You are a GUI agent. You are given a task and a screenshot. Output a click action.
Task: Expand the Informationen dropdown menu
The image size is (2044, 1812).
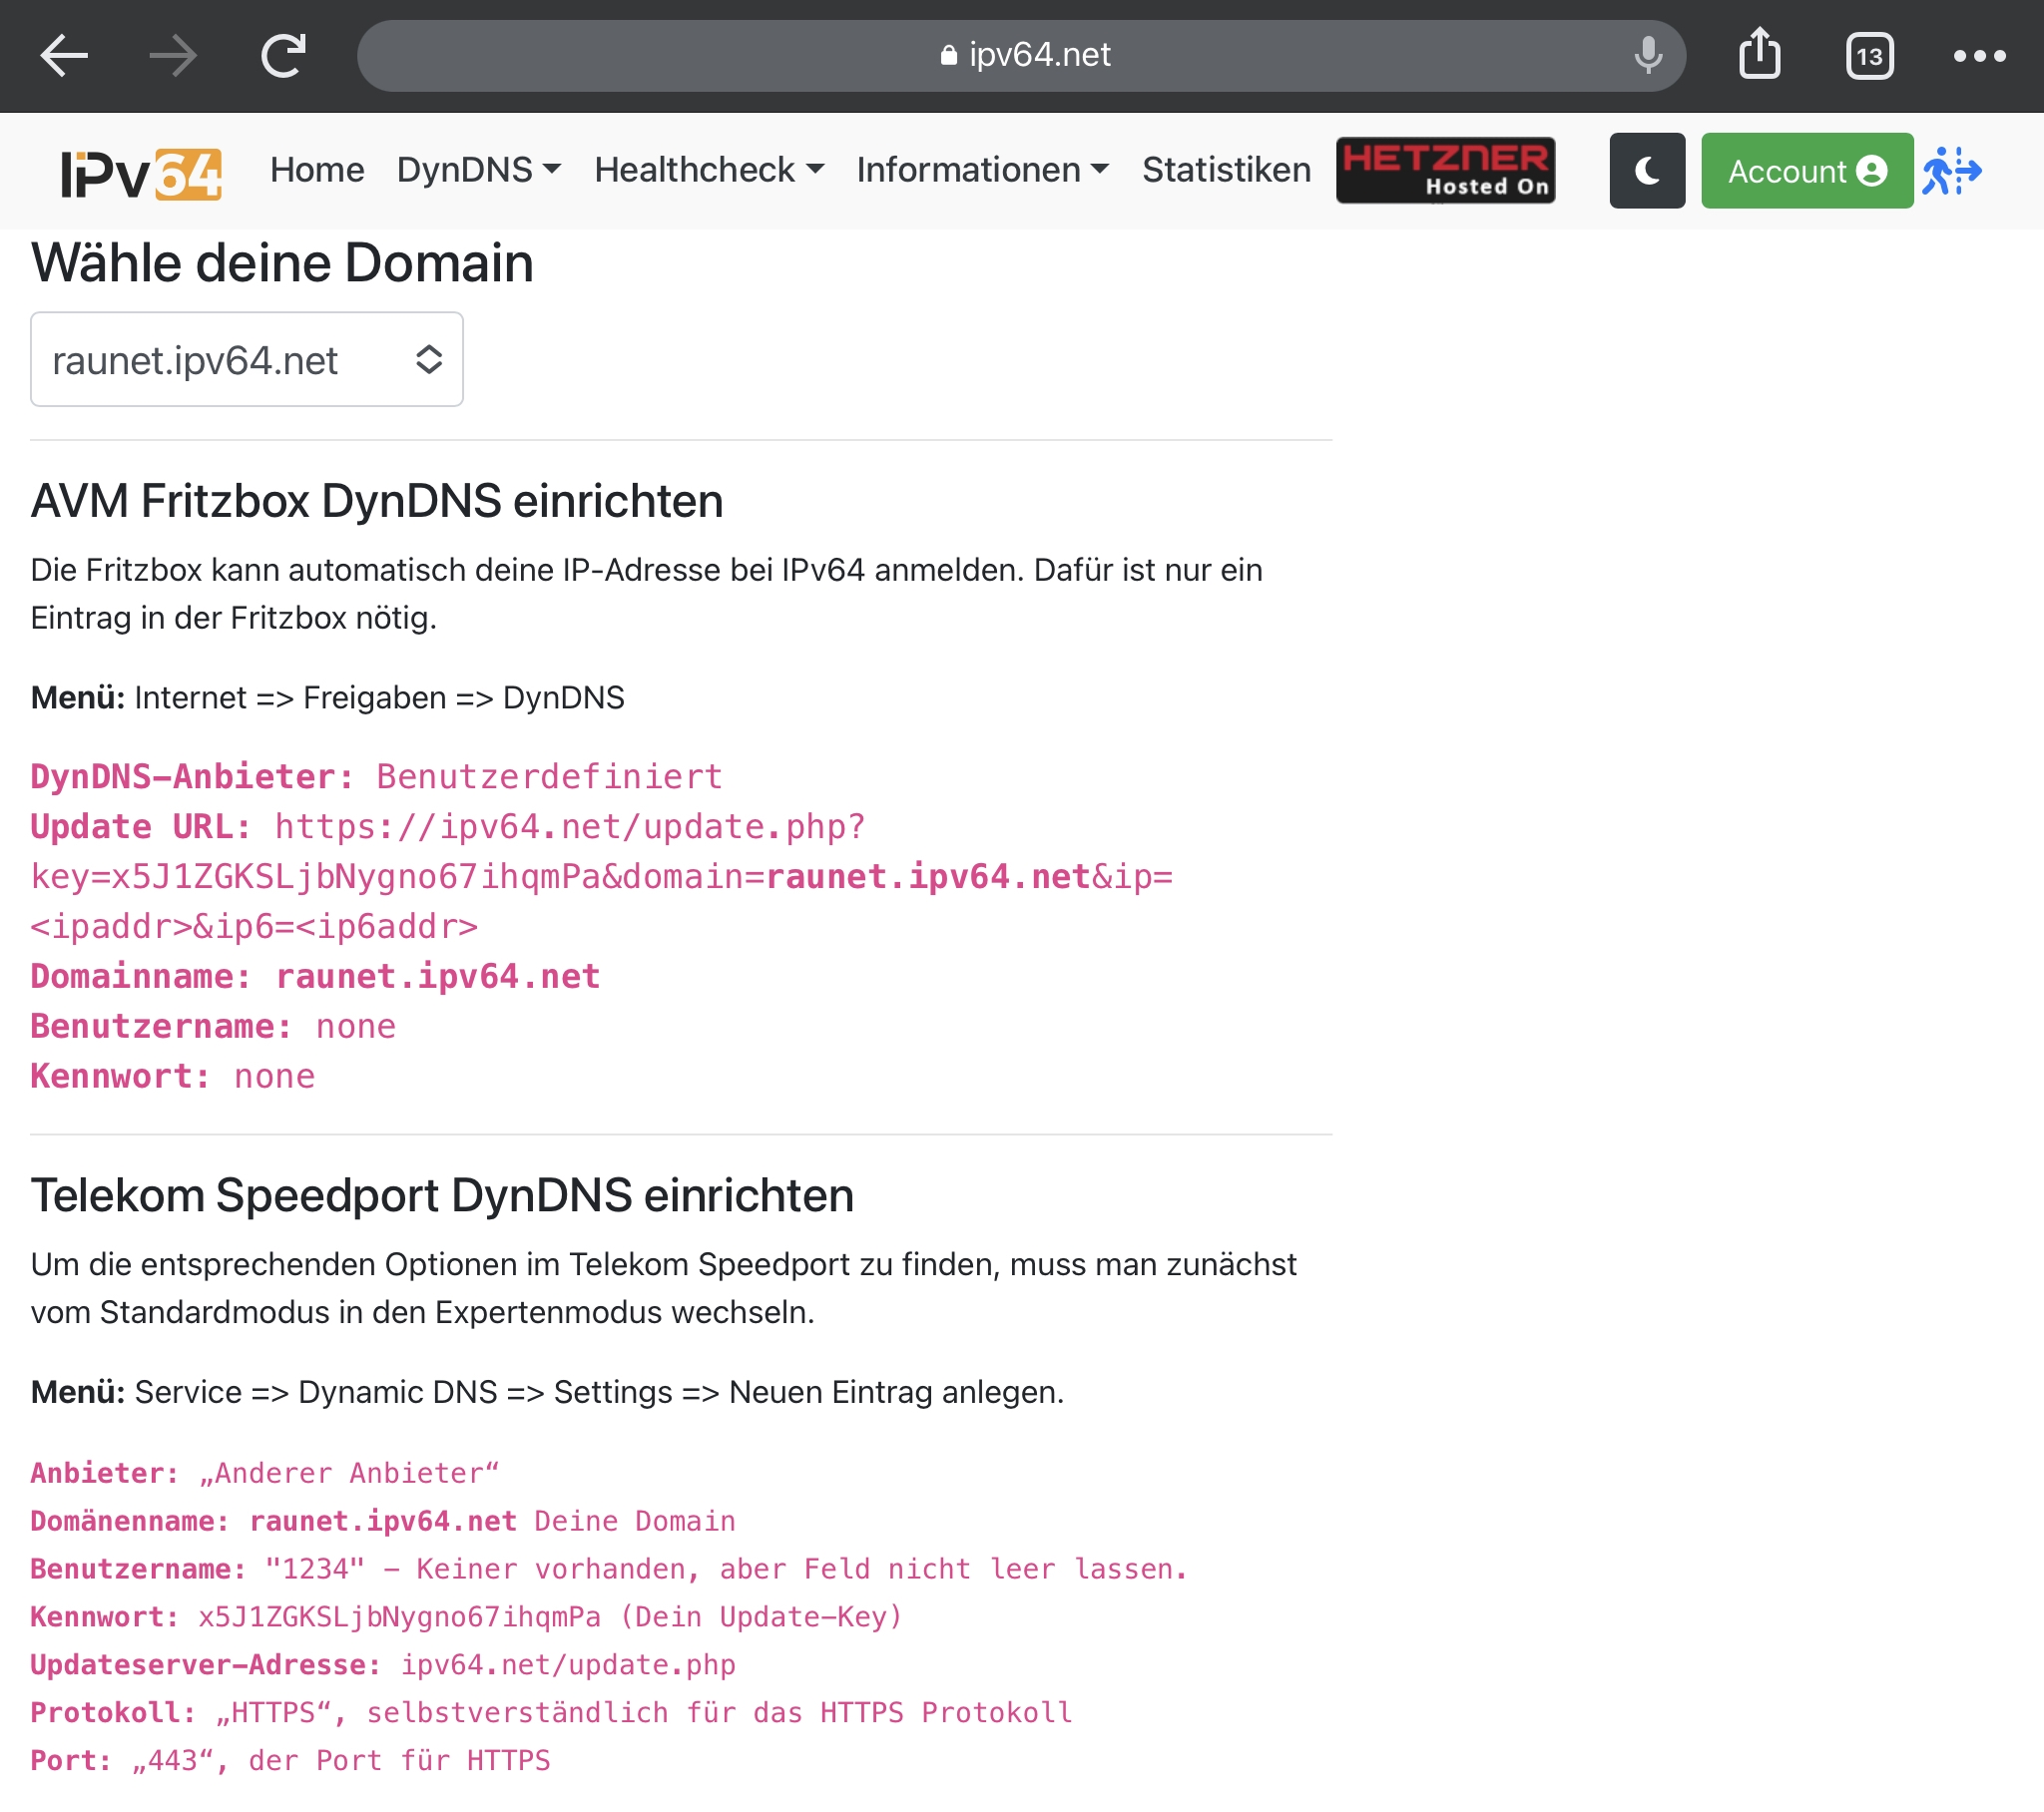click(982, 170)
